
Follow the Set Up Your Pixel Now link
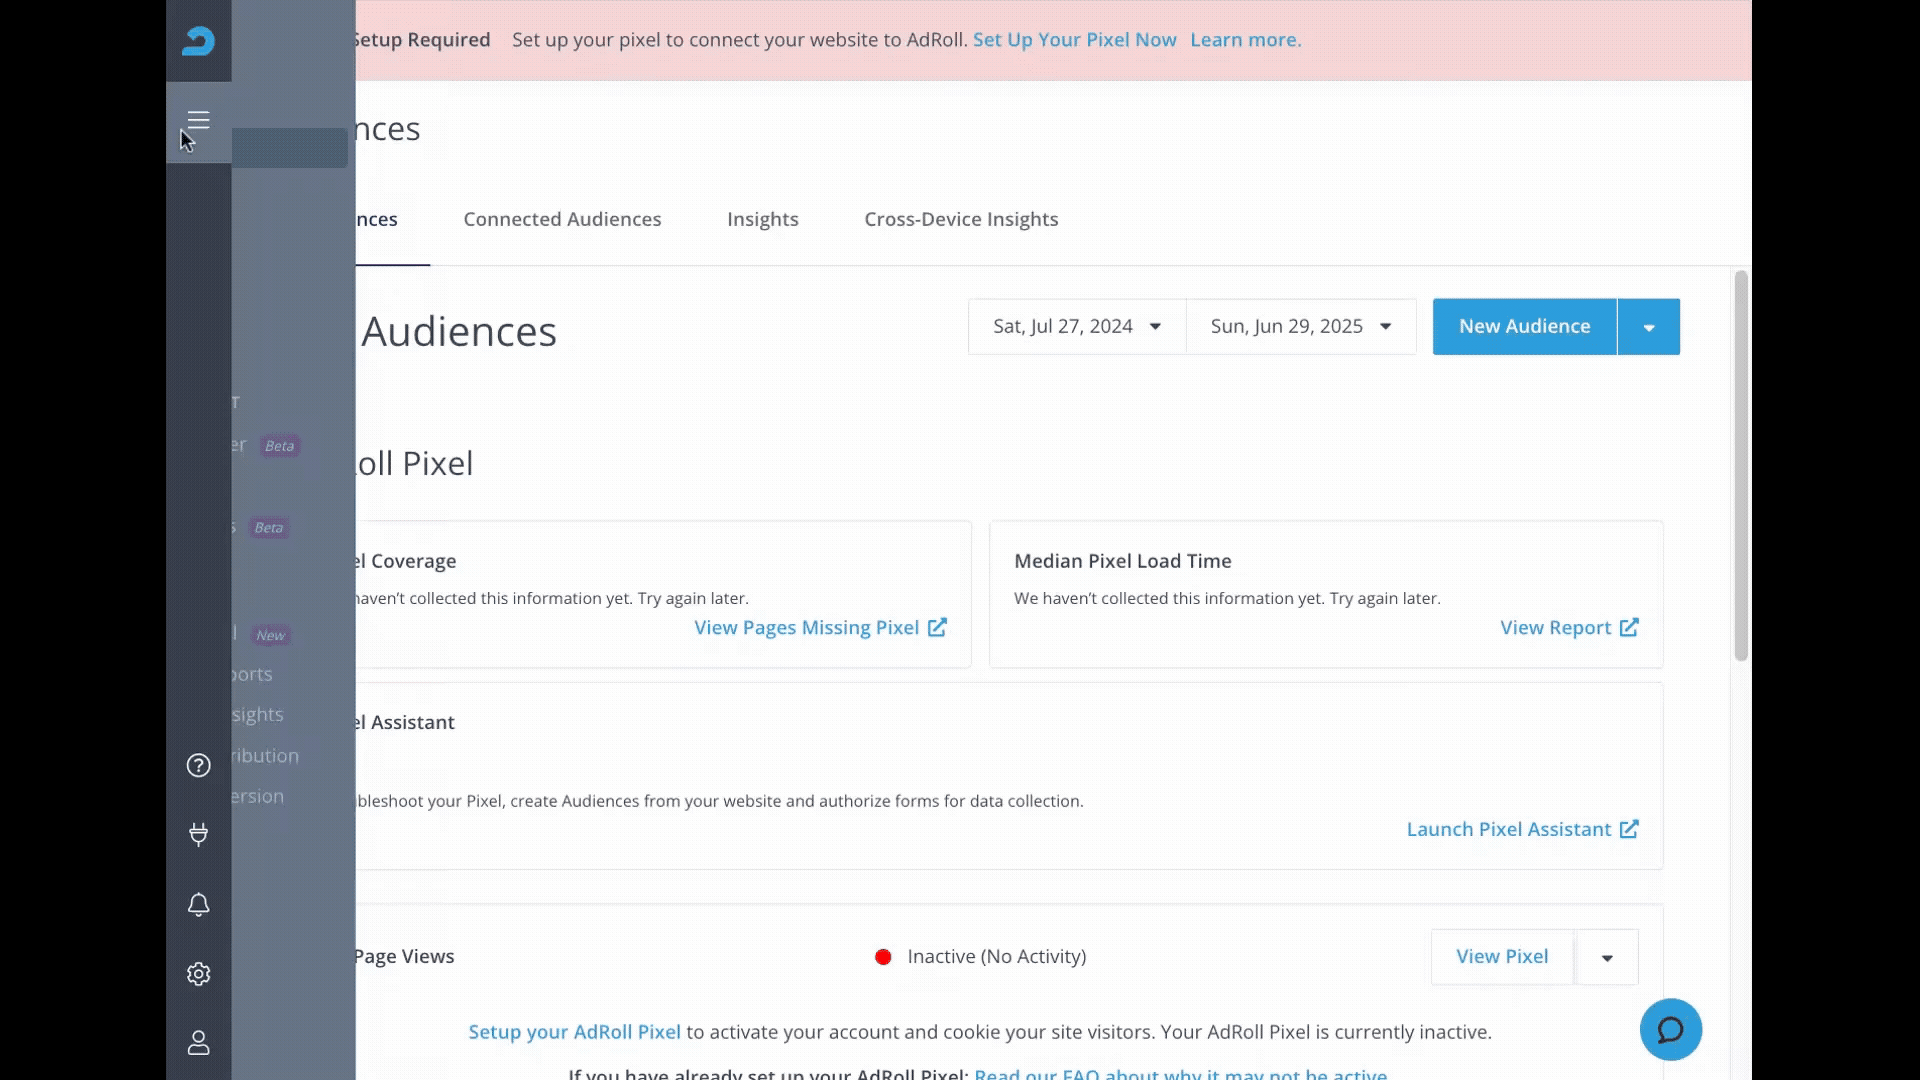pyautogui.click(x=1075, y=40)
